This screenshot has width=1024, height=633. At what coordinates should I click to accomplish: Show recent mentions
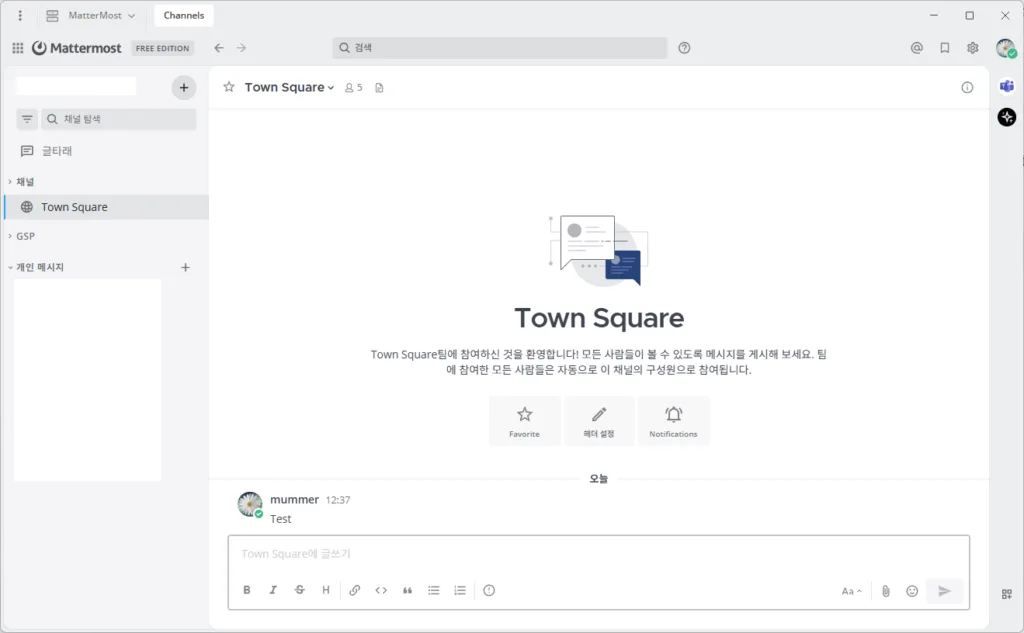[916, 48]
